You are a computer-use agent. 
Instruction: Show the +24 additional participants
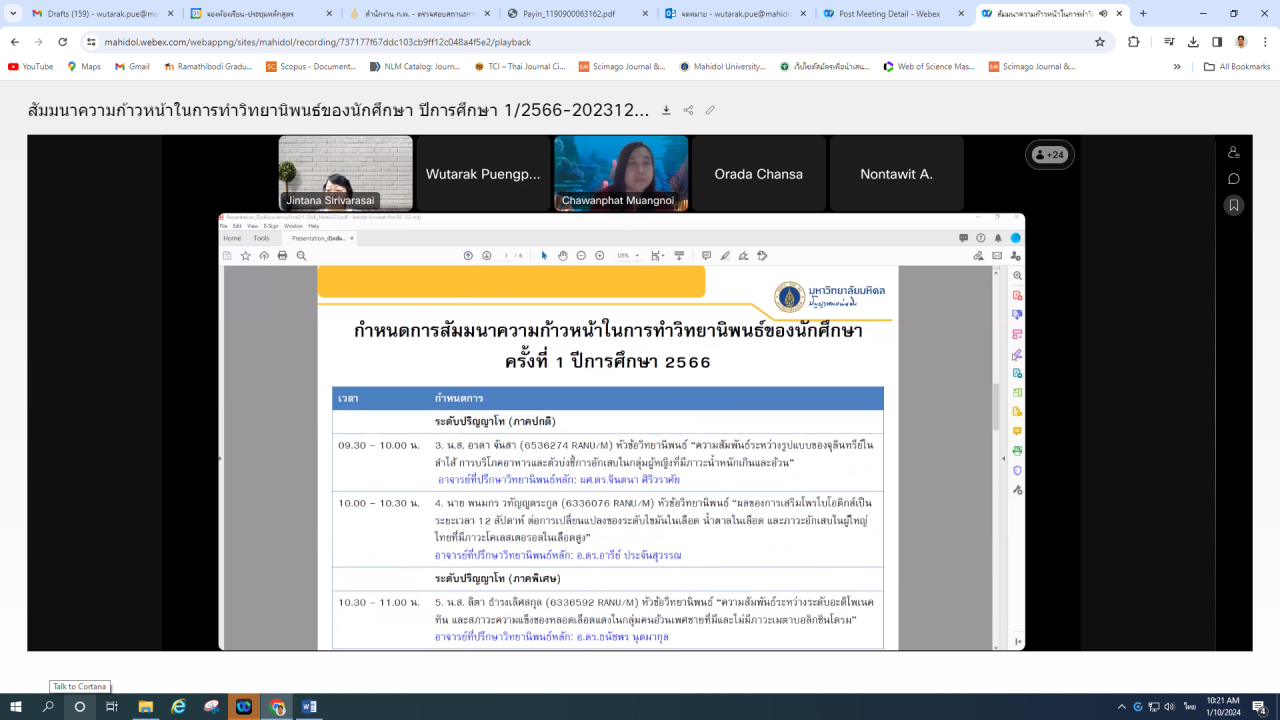tap(1048, 155)
